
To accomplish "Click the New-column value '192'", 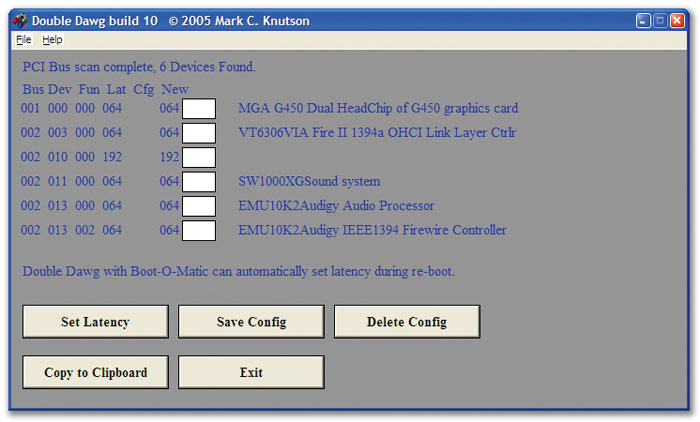I will coord(169,157).
